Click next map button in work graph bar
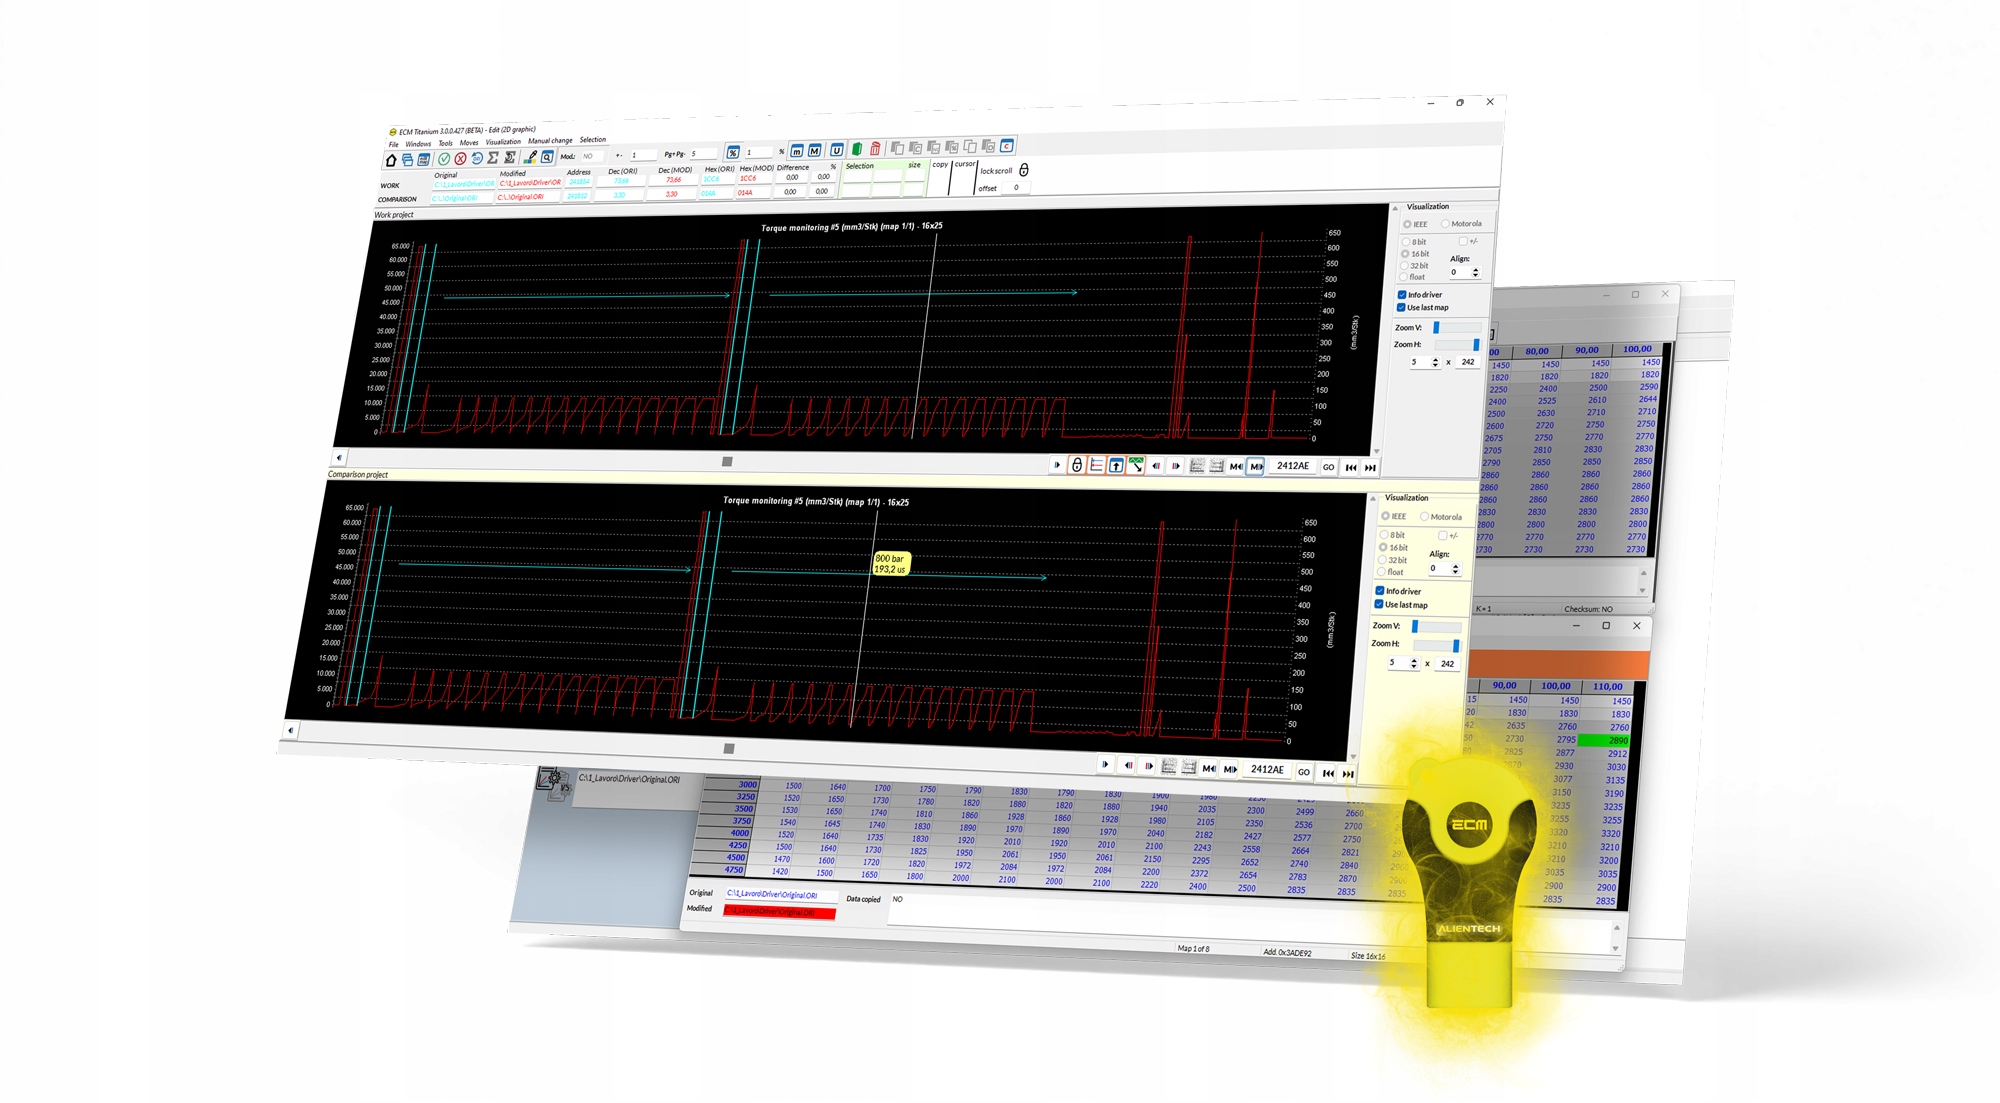The width and height of the screenshot is (2000, 1103). coord(1255,466)
